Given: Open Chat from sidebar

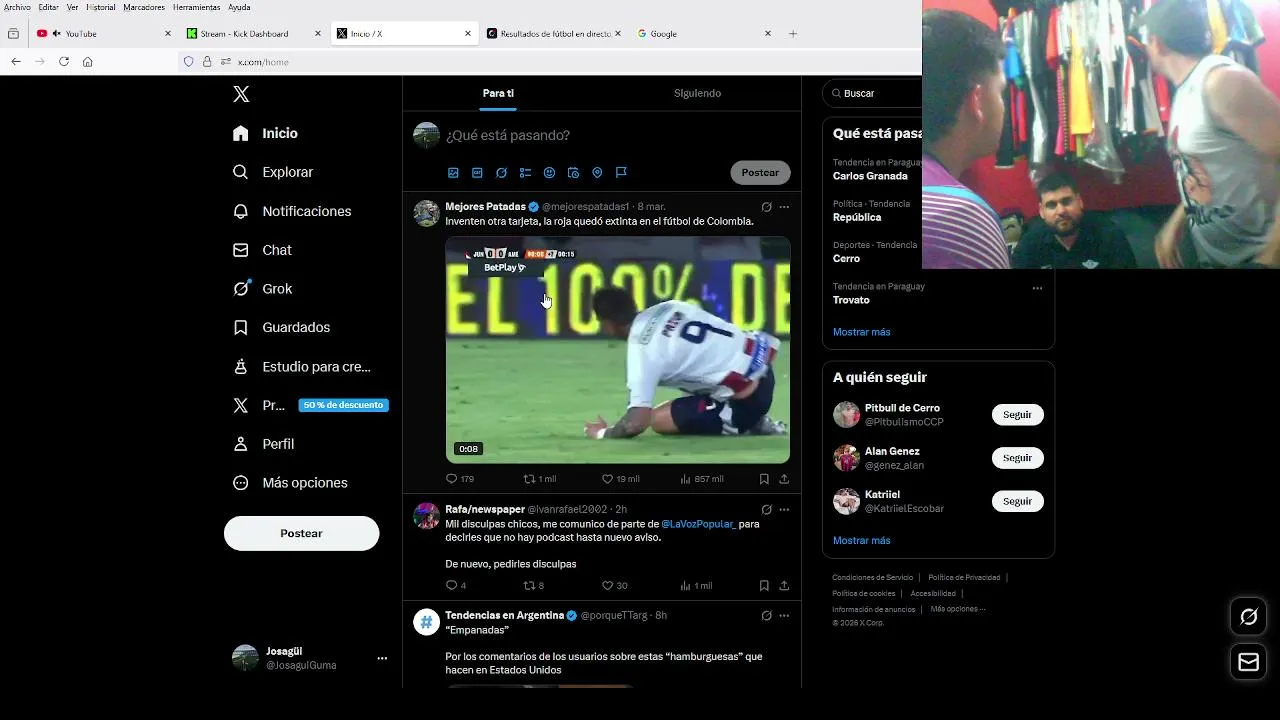Looking at the screenshot, I should point(262,250).
